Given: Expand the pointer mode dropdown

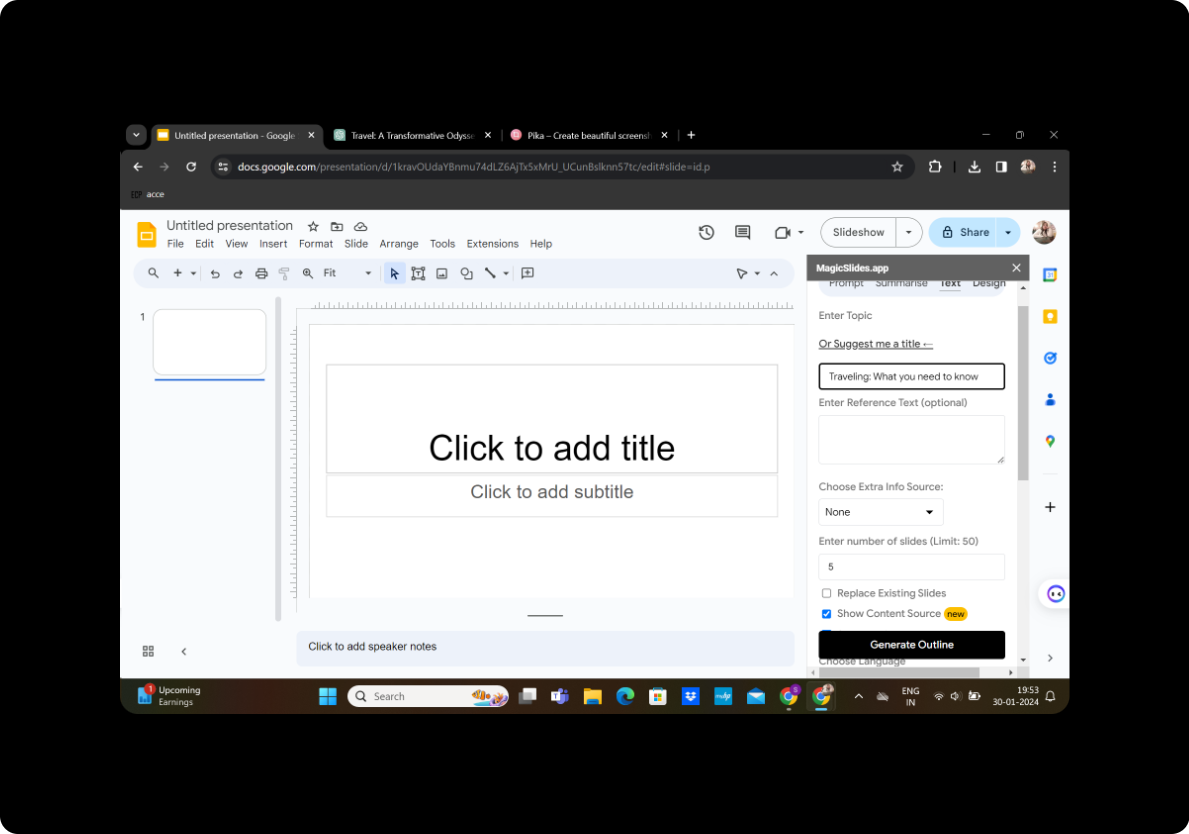Looking at the screenshot, I should pos(757,274).
